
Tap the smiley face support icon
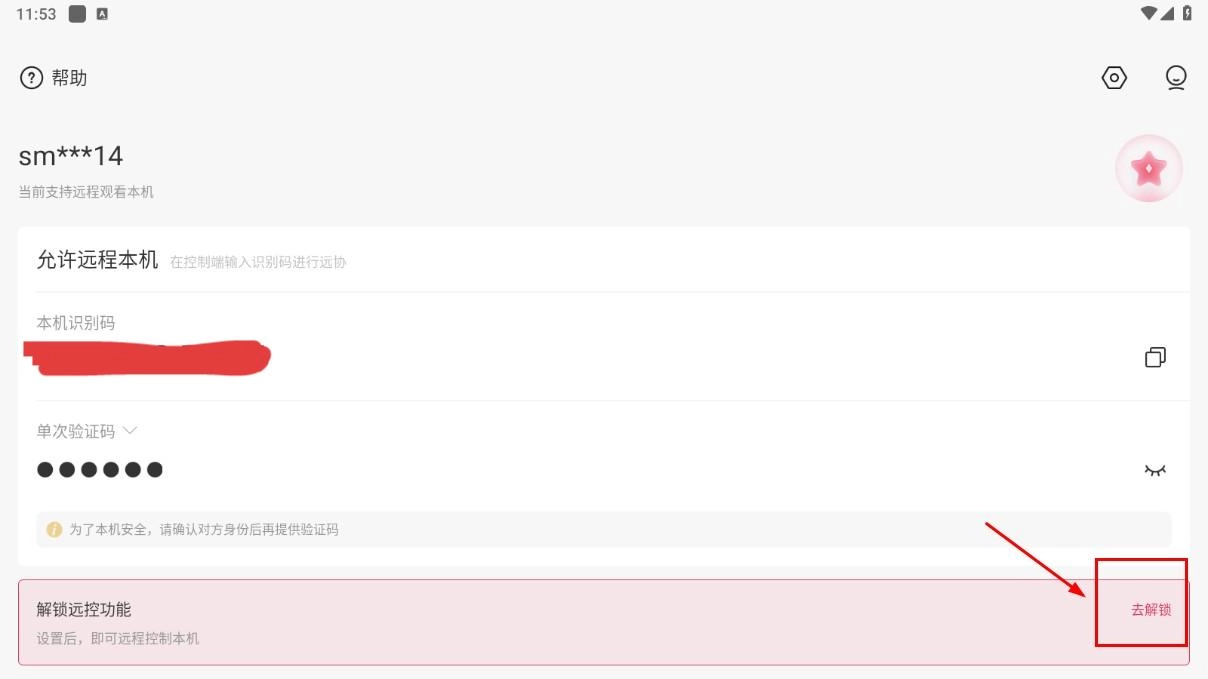[x=1176, y=78]
